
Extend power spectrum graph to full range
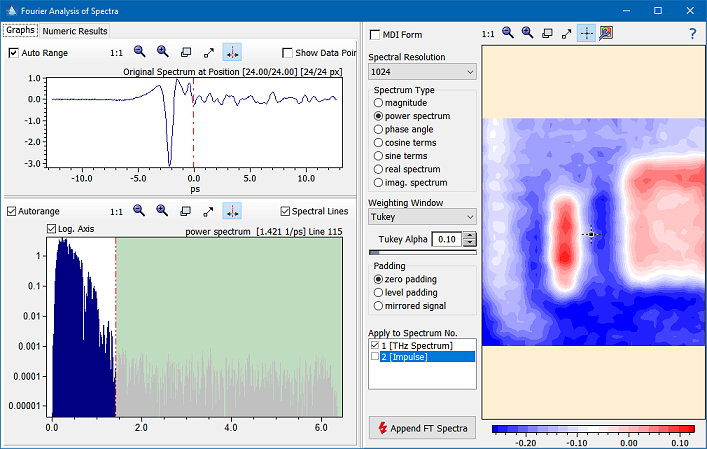(x=208, y=211)
